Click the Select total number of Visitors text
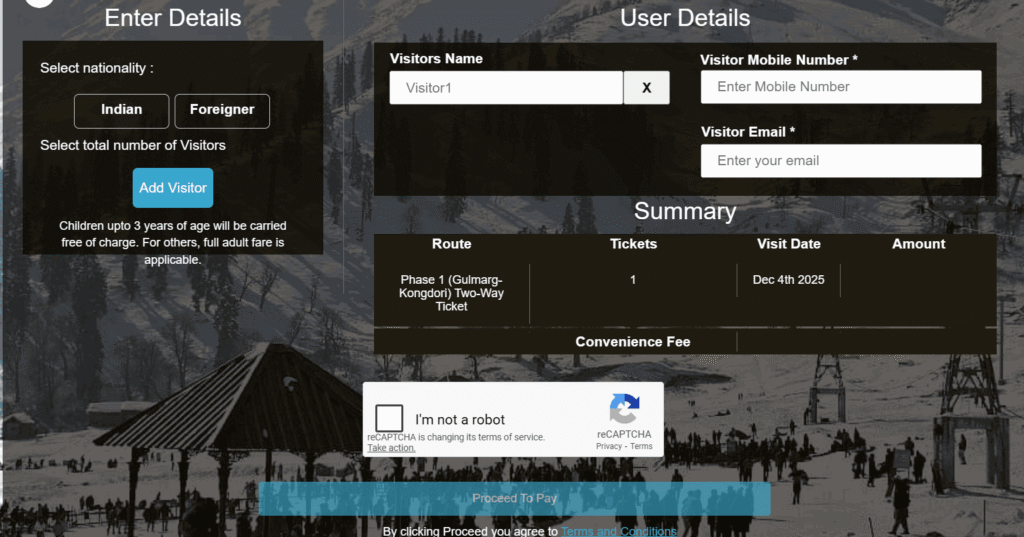The height and width of the screenshot is (537, 1024). coord(133,145)
